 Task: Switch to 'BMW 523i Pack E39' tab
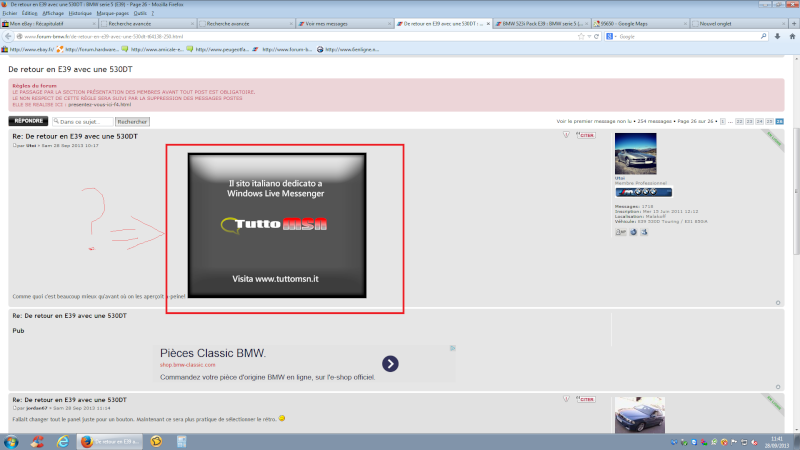tap(541, 23)
